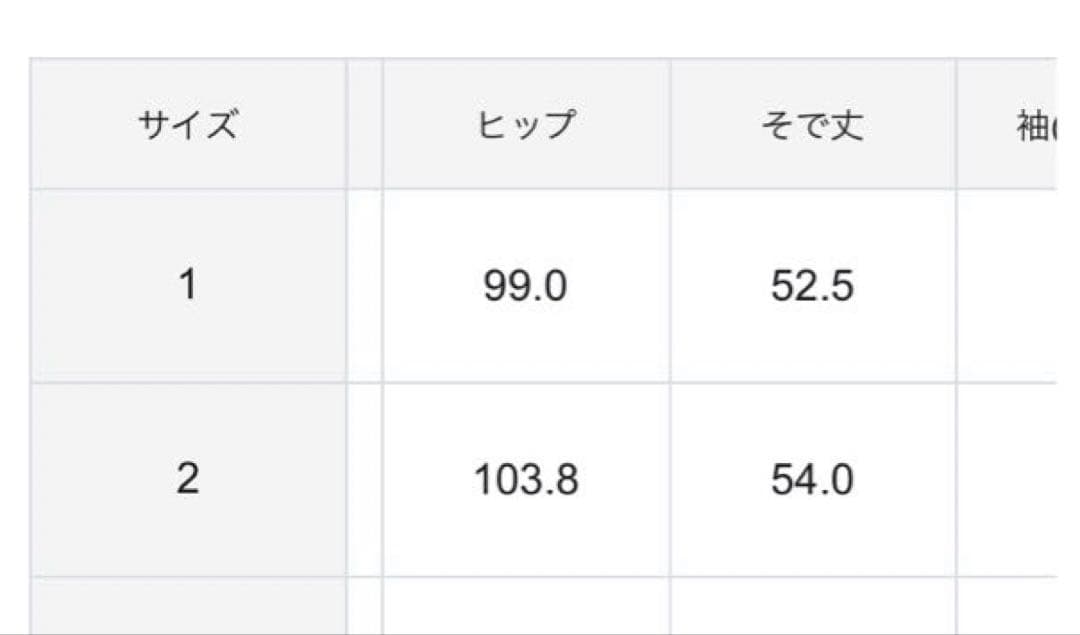Click the 52.5 sleeve length value
1080x635 pixels.
pos(812,287)
